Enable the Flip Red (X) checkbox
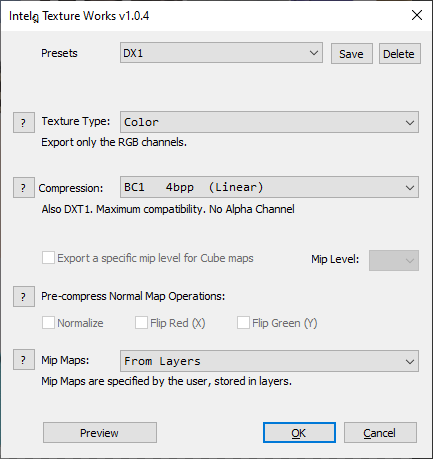The image size is (433, 459). click(x=141, y=323)
